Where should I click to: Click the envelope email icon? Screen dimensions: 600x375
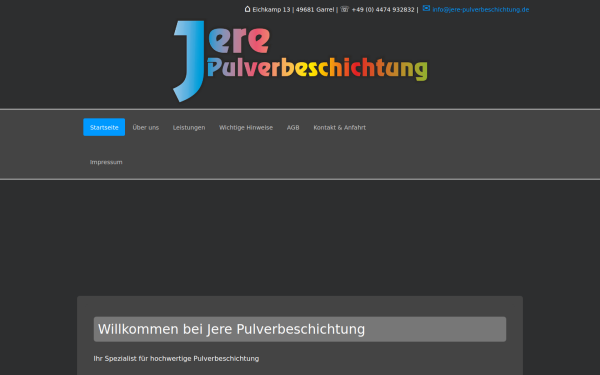(x=426, y=8)
